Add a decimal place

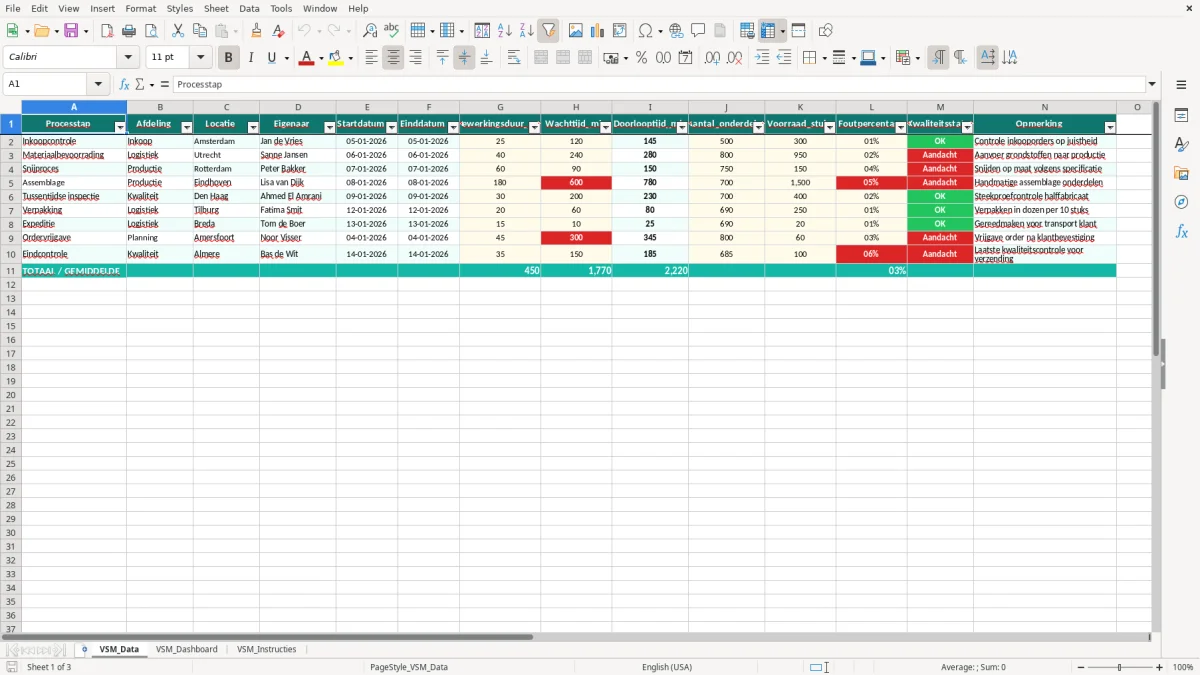pos(712,58)
